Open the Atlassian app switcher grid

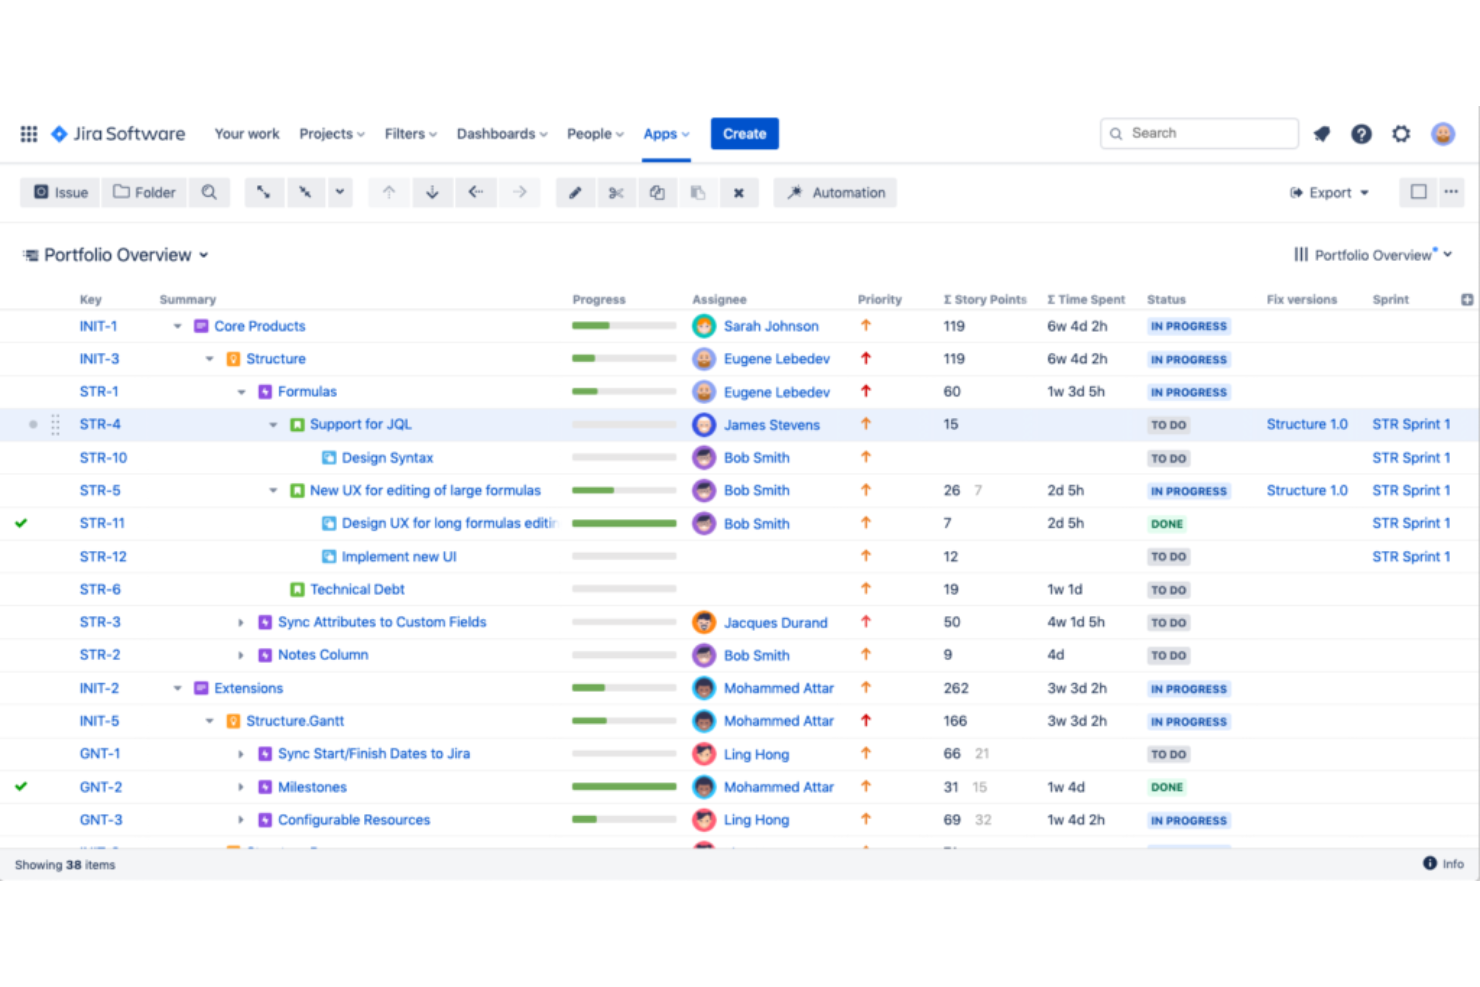click(28, 133)
